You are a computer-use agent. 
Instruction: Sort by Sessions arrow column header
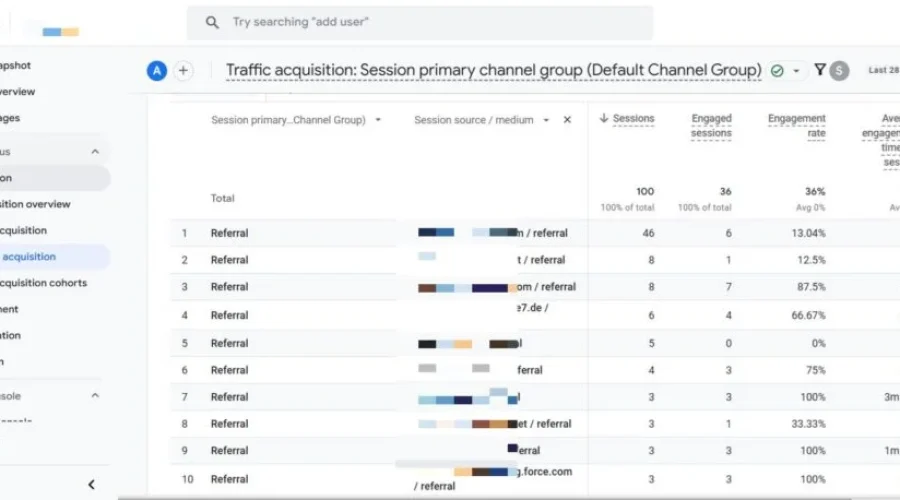coord(627,118)
